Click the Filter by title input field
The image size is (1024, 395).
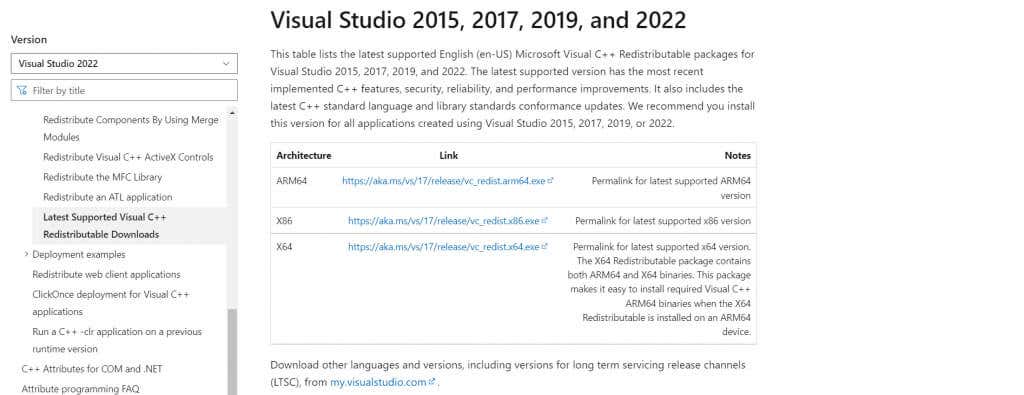(x=124, y=90)
